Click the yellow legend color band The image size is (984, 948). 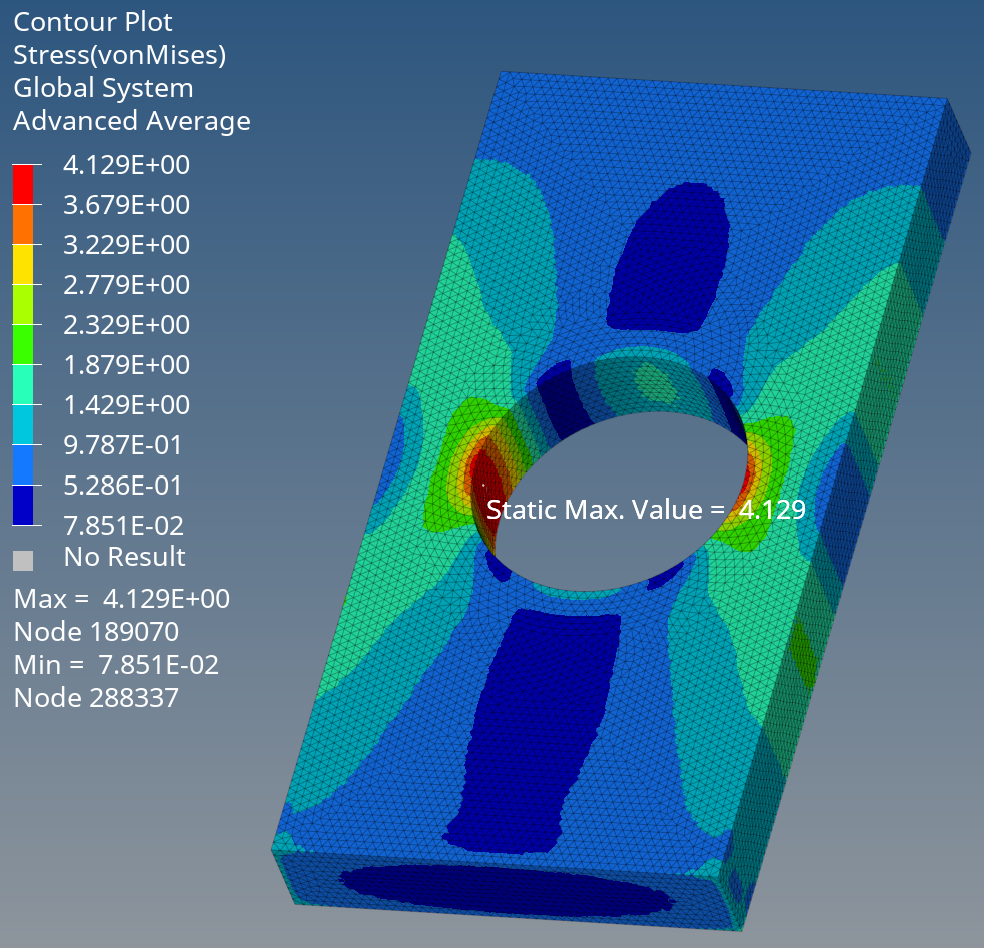click(23, 265)
